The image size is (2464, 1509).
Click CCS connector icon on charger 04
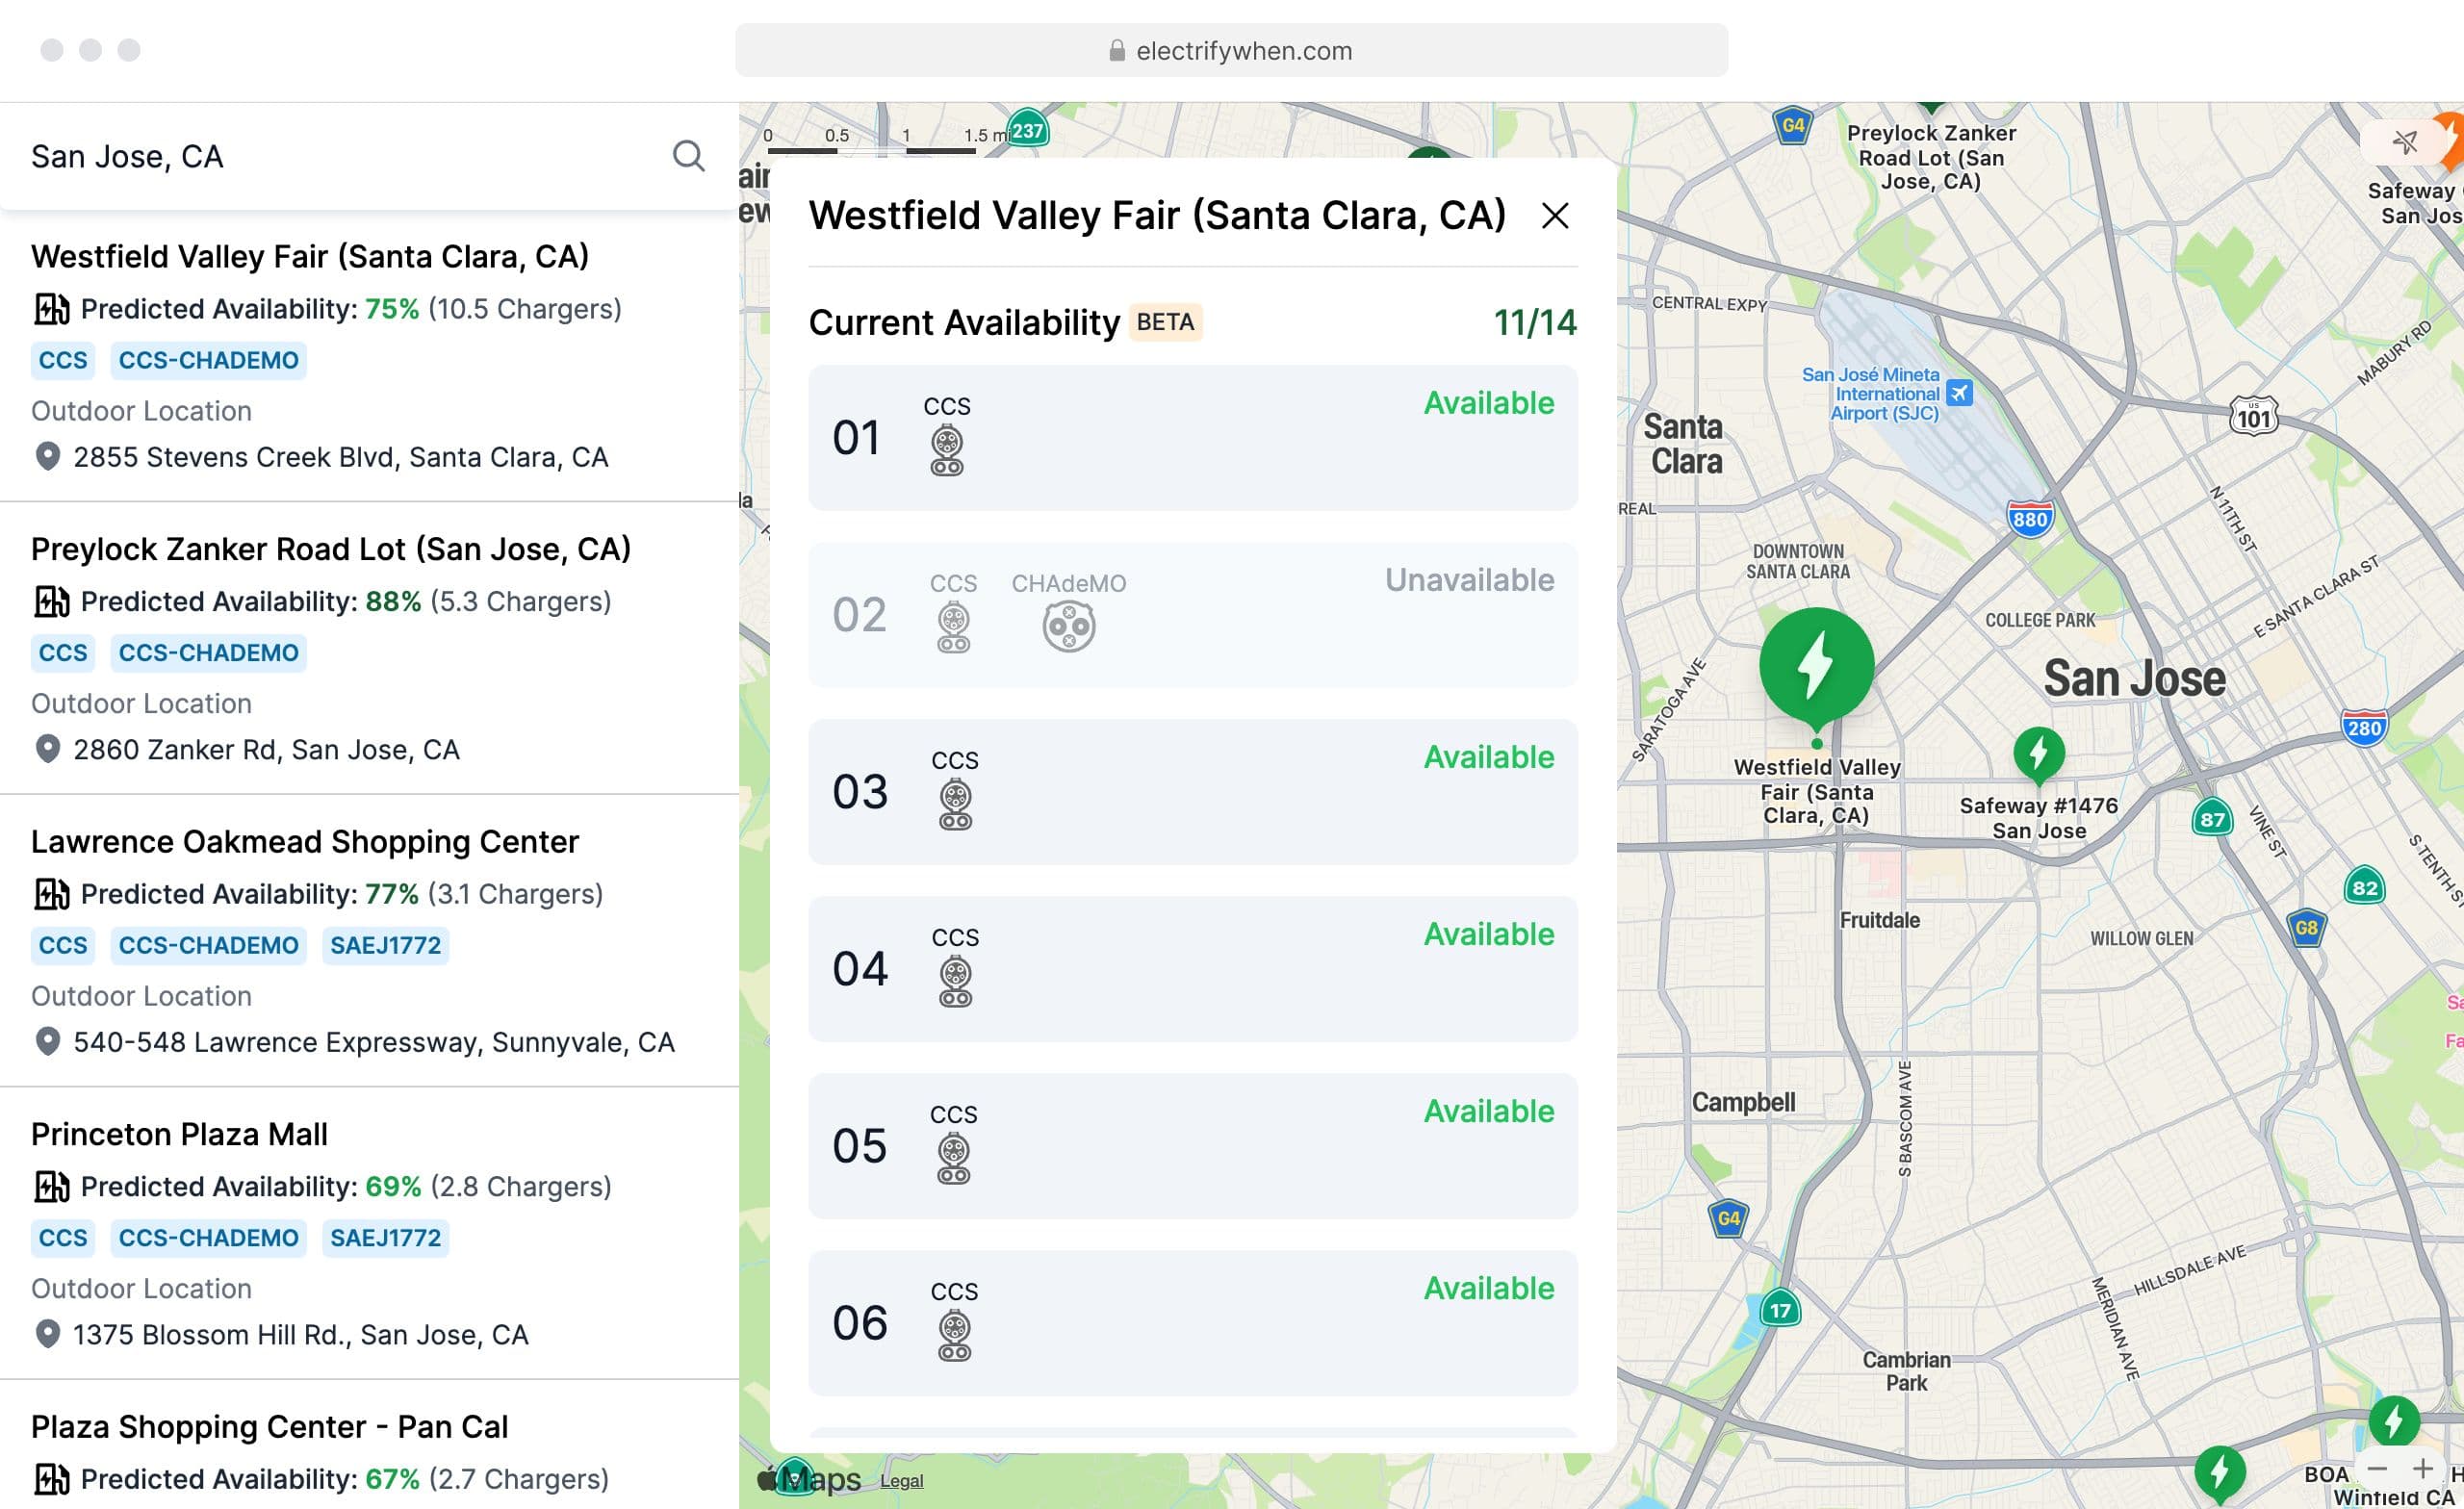(955, 981)
